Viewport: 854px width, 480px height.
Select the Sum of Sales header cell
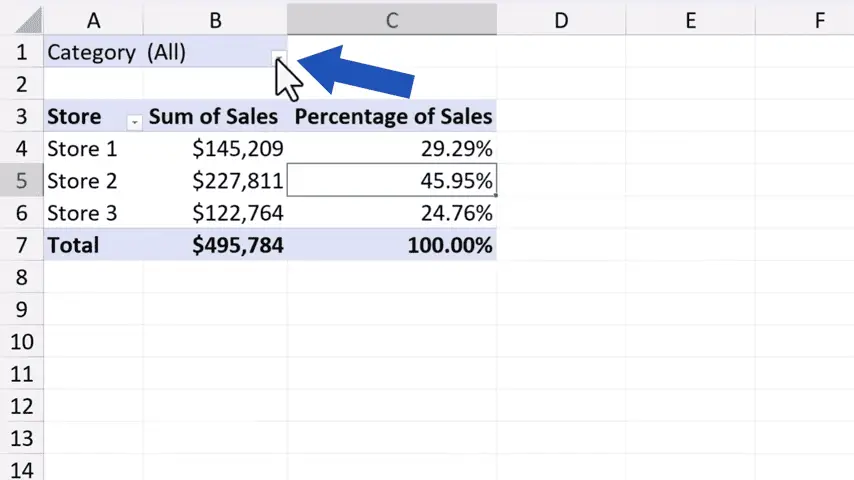[214, 117]
